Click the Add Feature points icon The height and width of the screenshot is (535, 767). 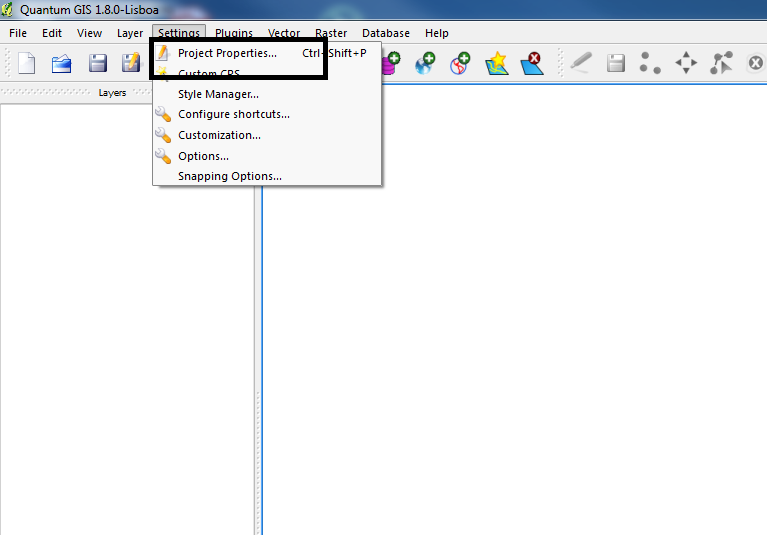pos(651,63)
